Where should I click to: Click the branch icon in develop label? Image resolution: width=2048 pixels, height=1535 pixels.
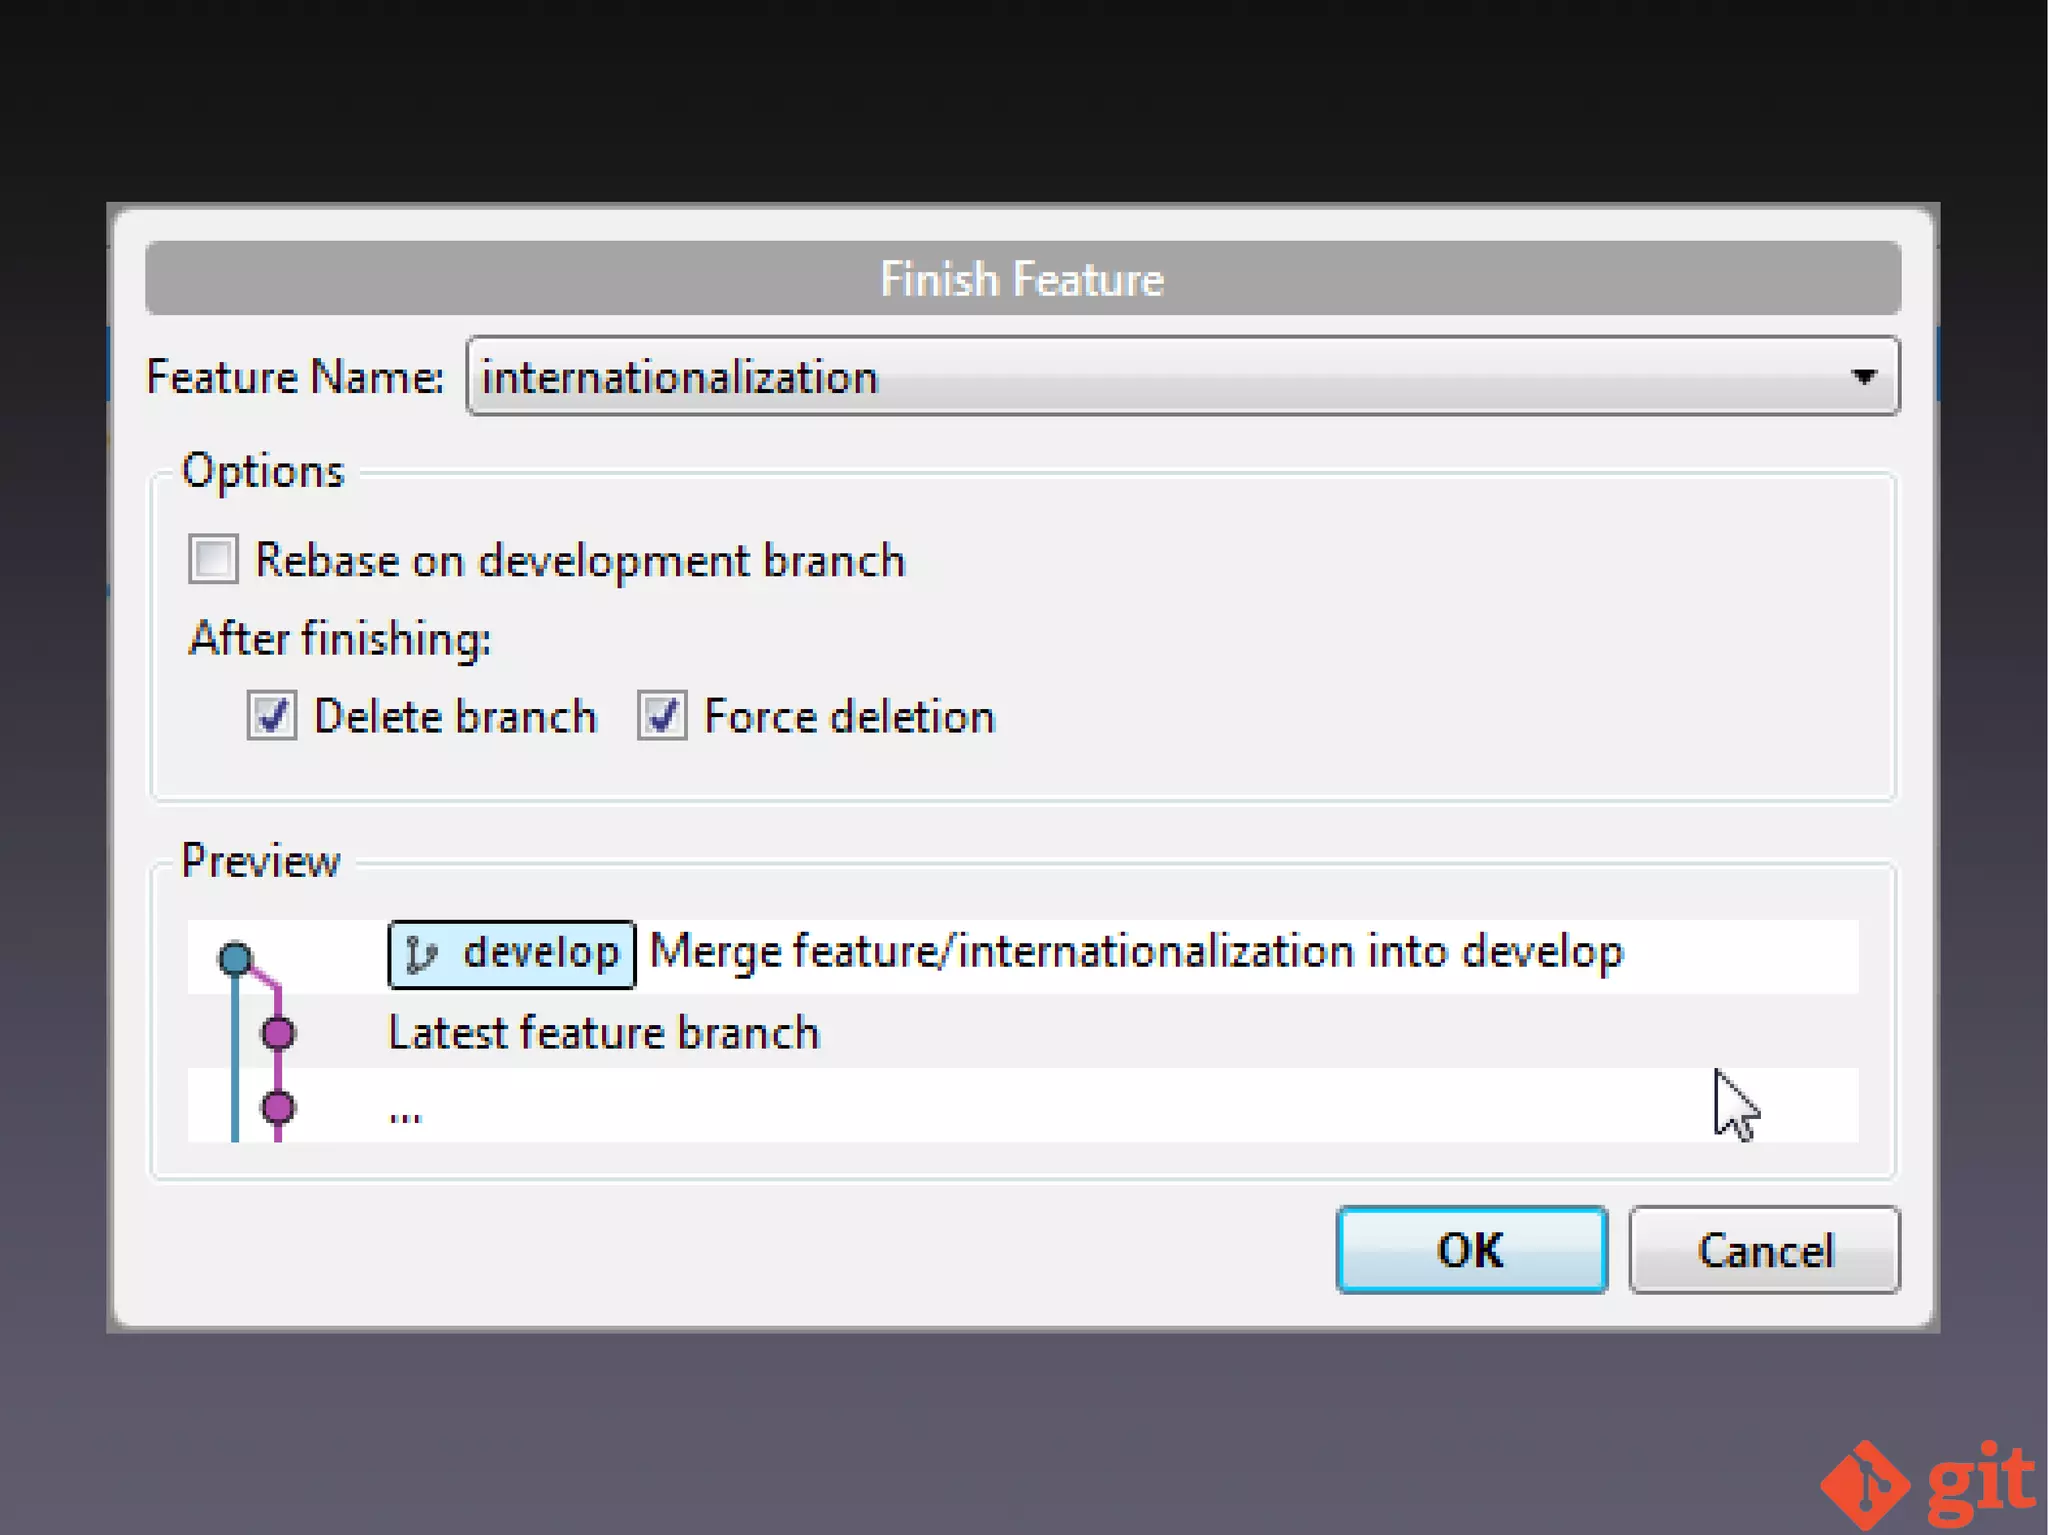click(x=421, y=954)
